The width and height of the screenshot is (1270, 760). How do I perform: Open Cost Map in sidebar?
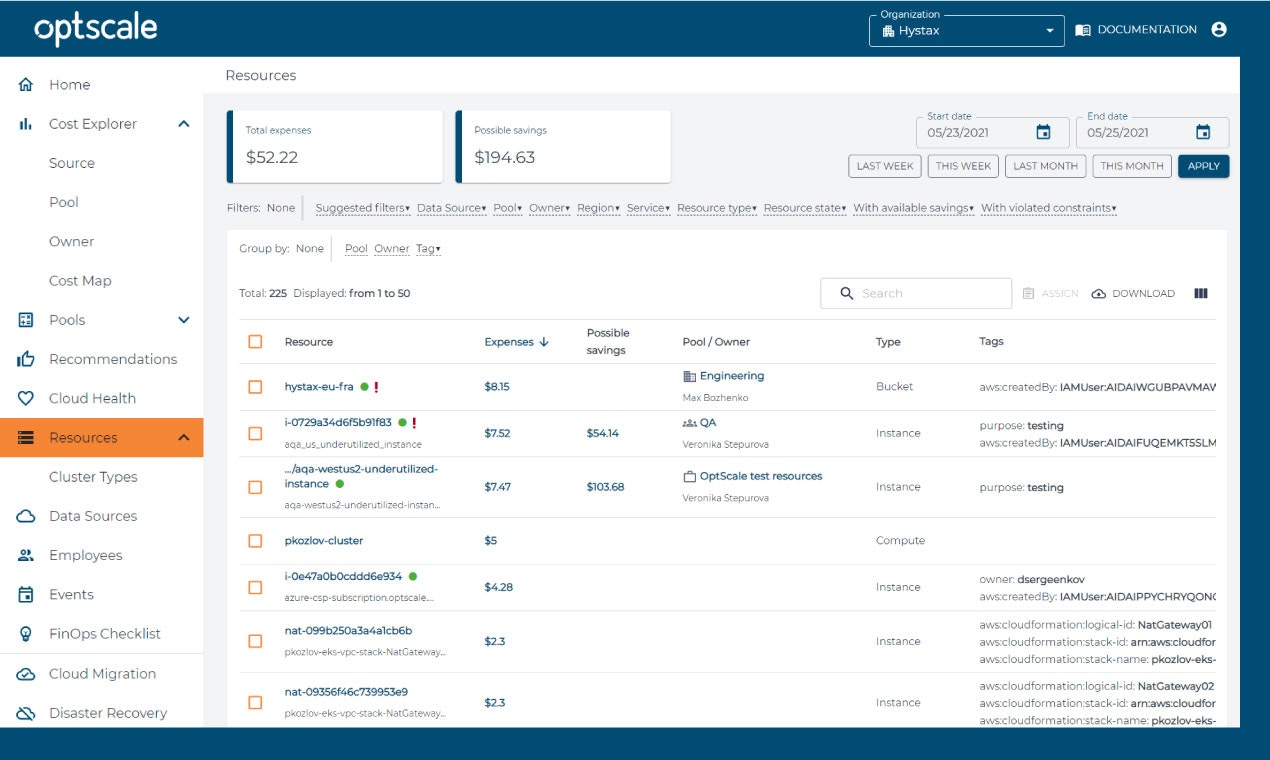pos(80,281)
